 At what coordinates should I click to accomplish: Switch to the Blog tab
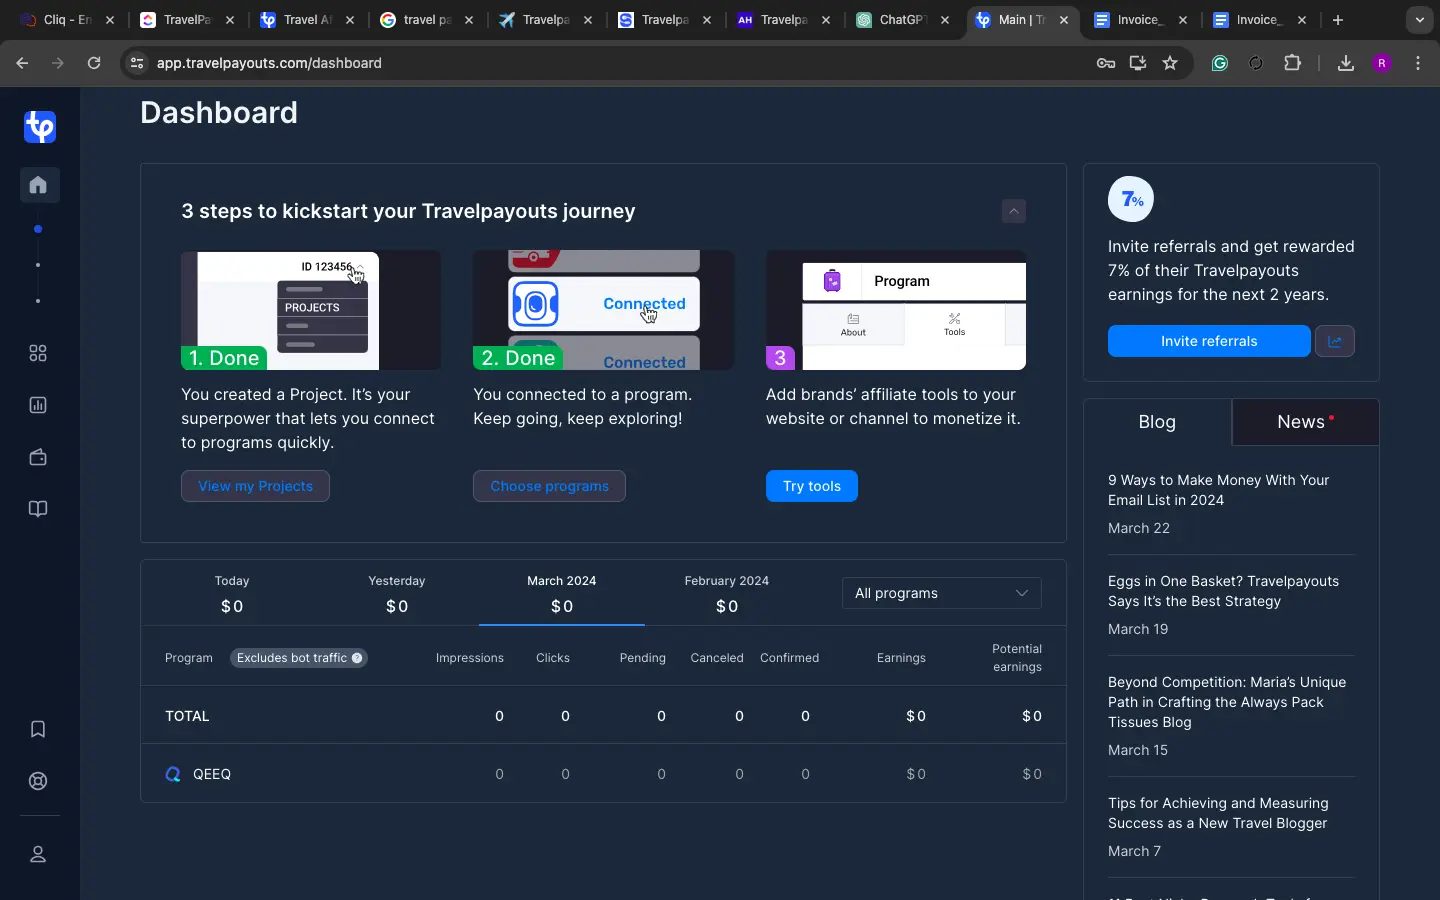[x=1157, y=422]
